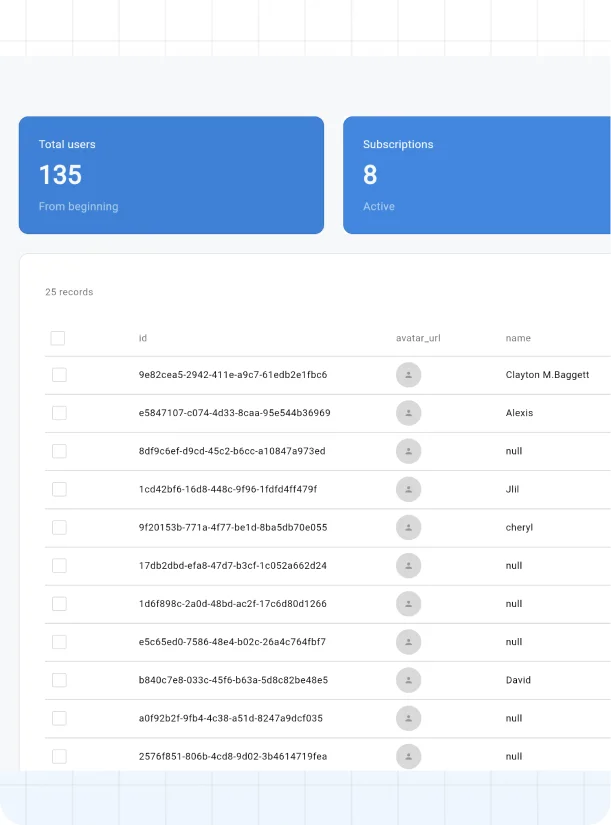Viewport: 611px width, 825px height.
Task: Select checkbox for id 2576f851-806b-4cd8-9d02-3b4614719fea
Action: (x=59, y=756)
